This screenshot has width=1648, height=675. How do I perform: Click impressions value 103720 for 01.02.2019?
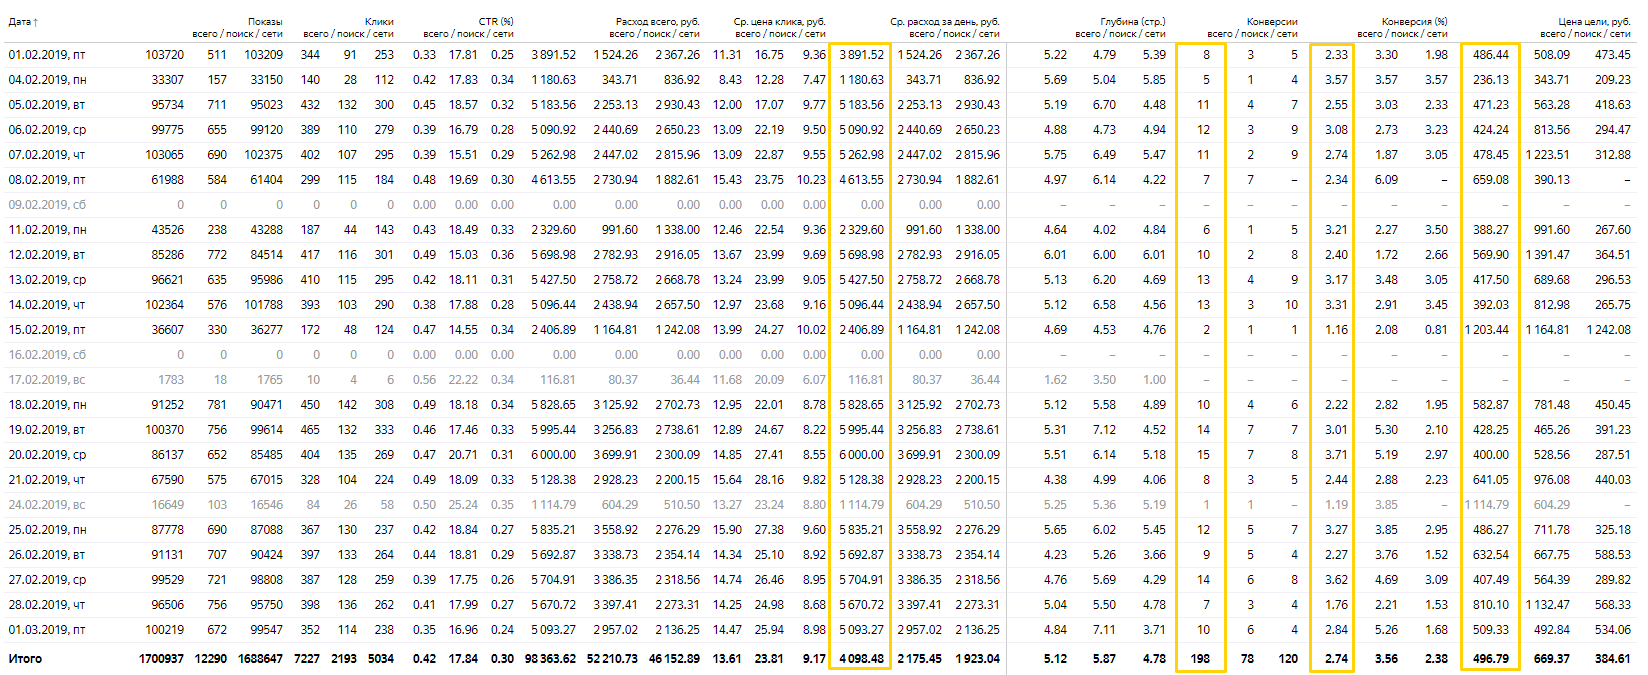[x=164, y=55]
